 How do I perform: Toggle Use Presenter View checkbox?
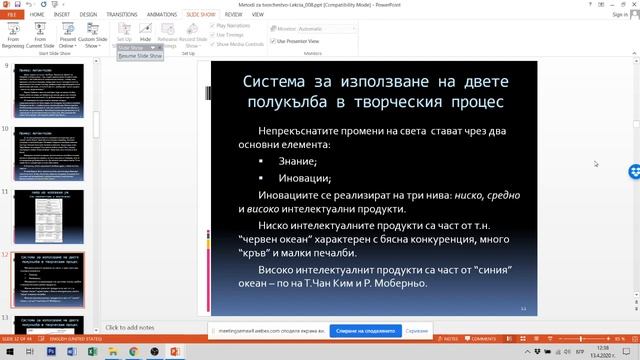tap(273, 41)
